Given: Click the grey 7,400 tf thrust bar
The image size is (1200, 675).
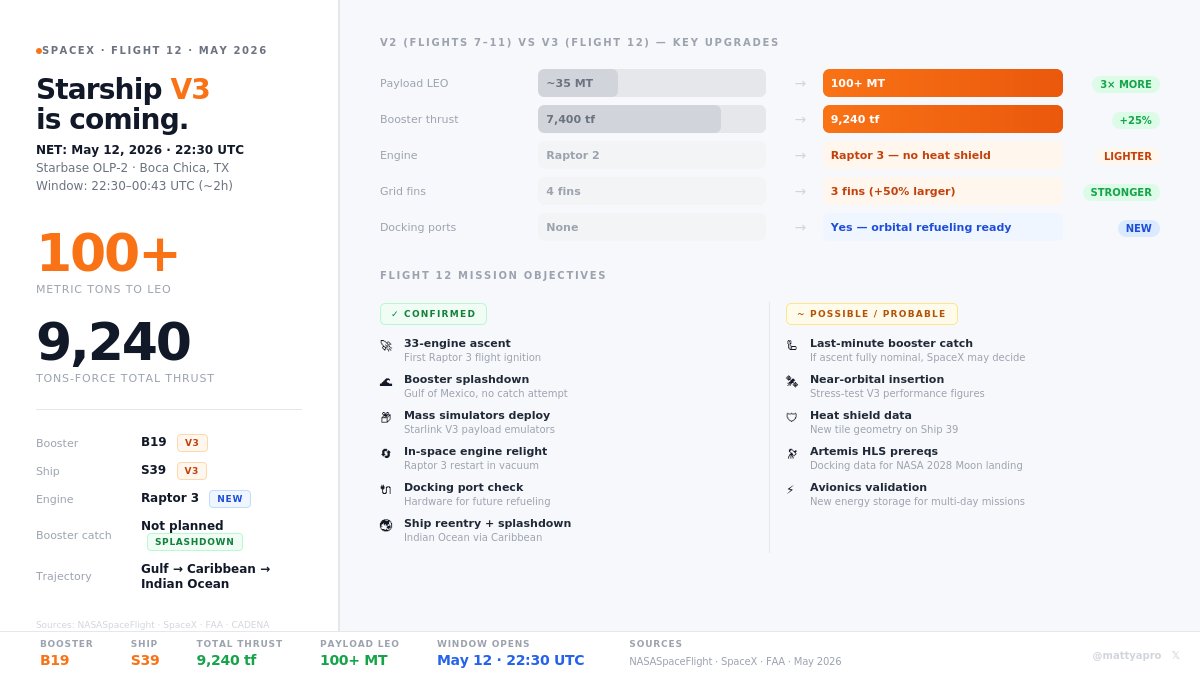Looking at the screenshot, I should (629, 119).
